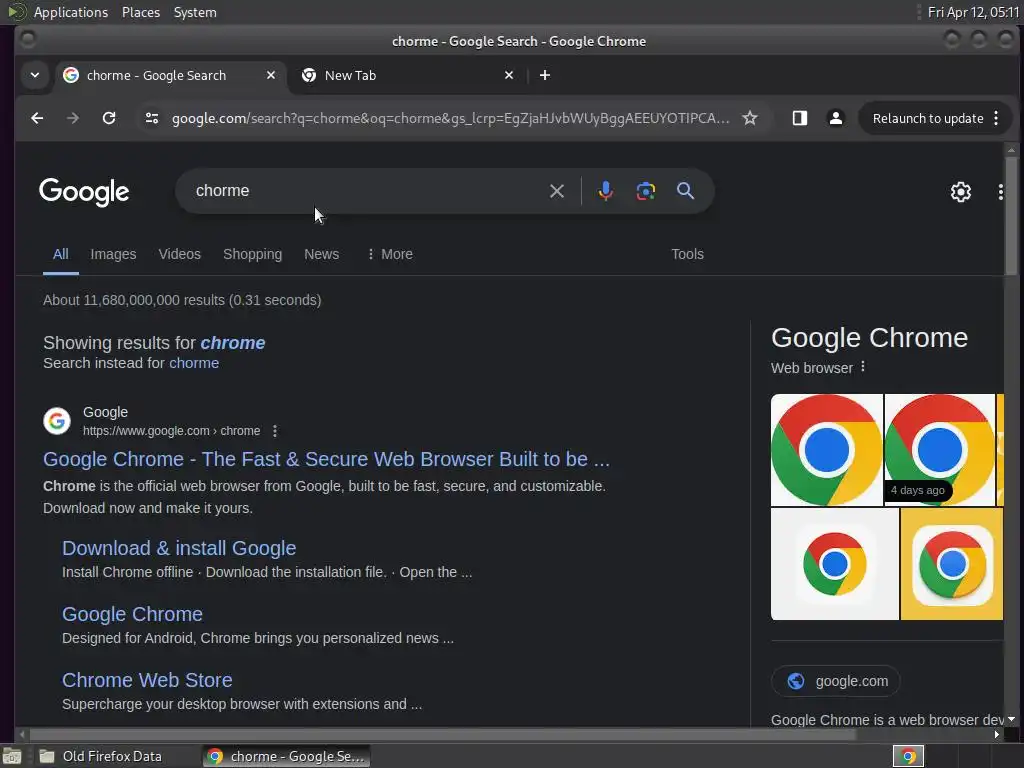Viewport: 1024px width, 768px height.
Task: Click the scroll right arrow on horizontal scrollbar
Action: [x=997, y=734]
